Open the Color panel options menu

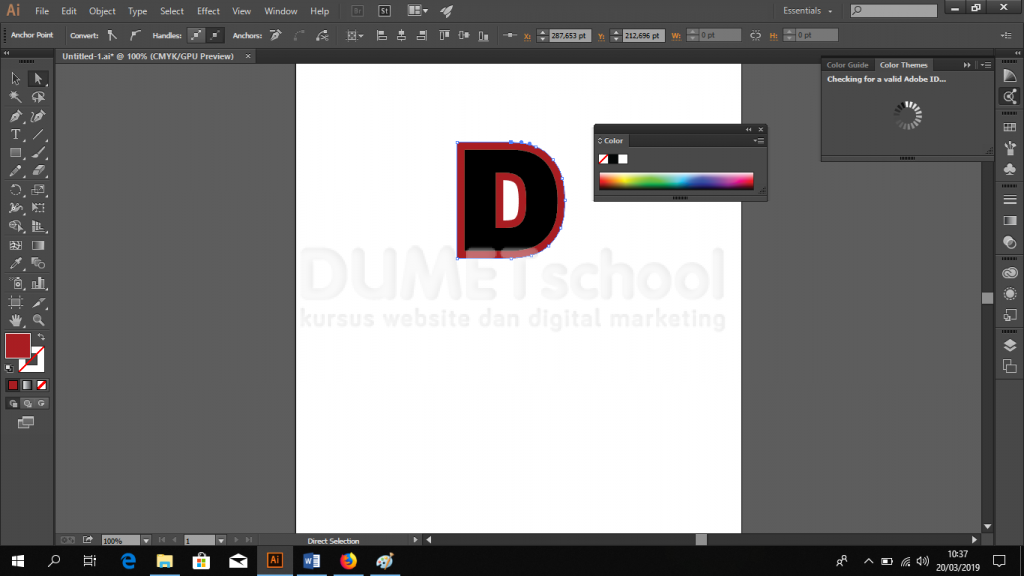click(x=759, y=140)
